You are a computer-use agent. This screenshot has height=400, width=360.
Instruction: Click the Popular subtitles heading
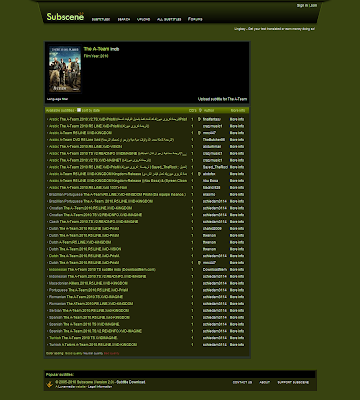[x=60, y=375]
